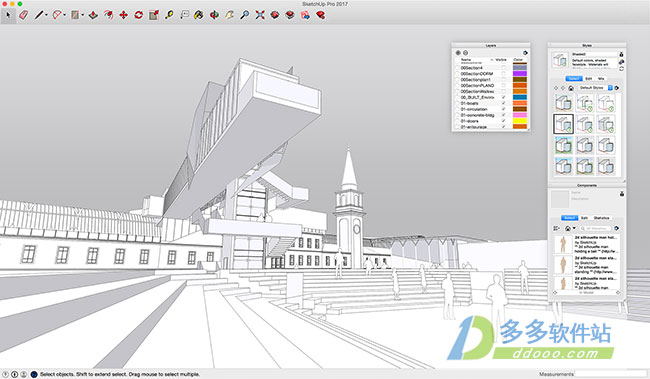Sort layers by Name column header
The image size is (650, 379).
[x=466, y=60]
